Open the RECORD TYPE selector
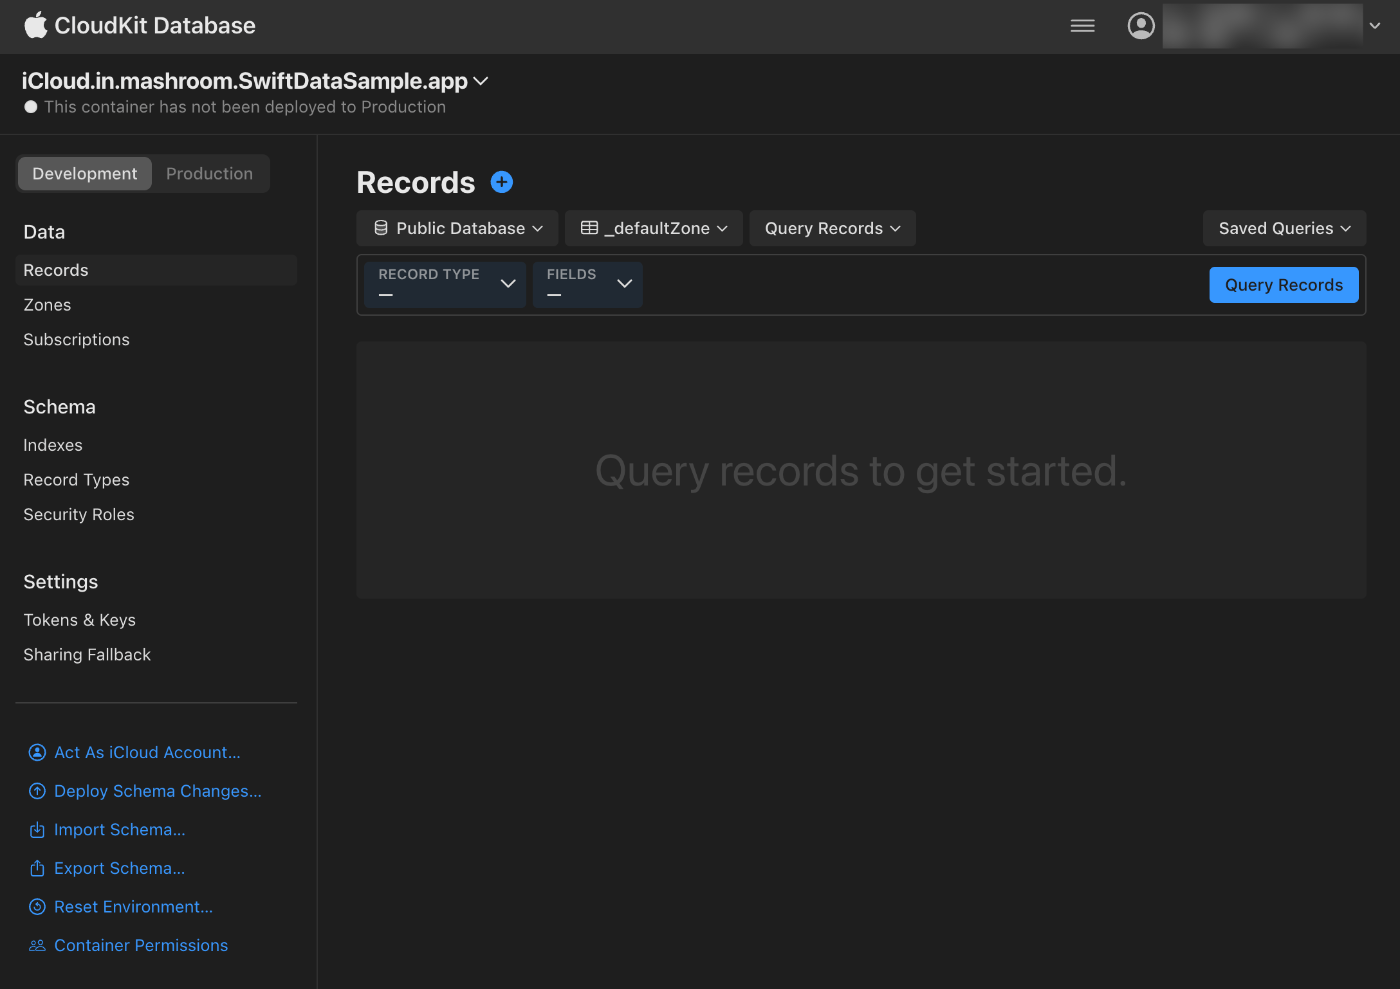This screenshot has height=989, width=1400. pyautogui.click(x=445, y=284)
